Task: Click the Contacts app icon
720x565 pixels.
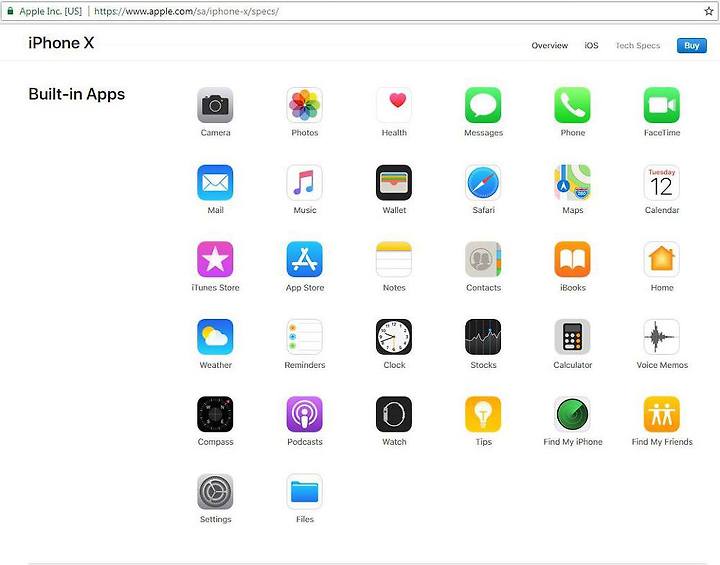Action: (483, 260)
